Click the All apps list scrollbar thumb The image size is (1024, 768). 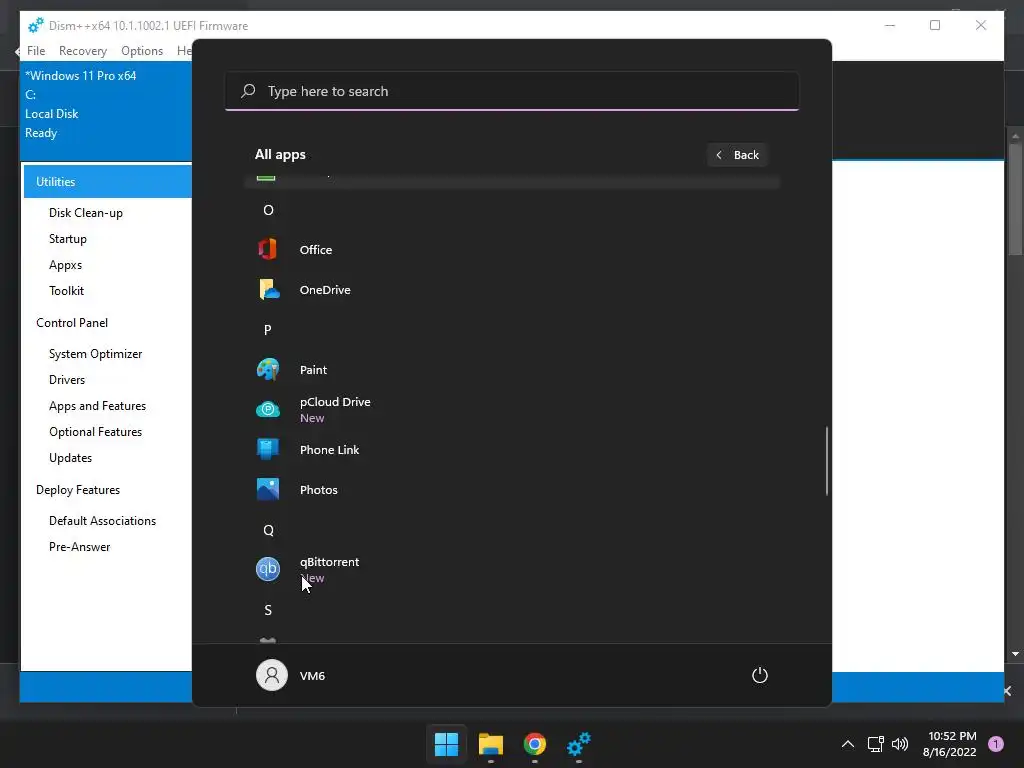point(827,461)
